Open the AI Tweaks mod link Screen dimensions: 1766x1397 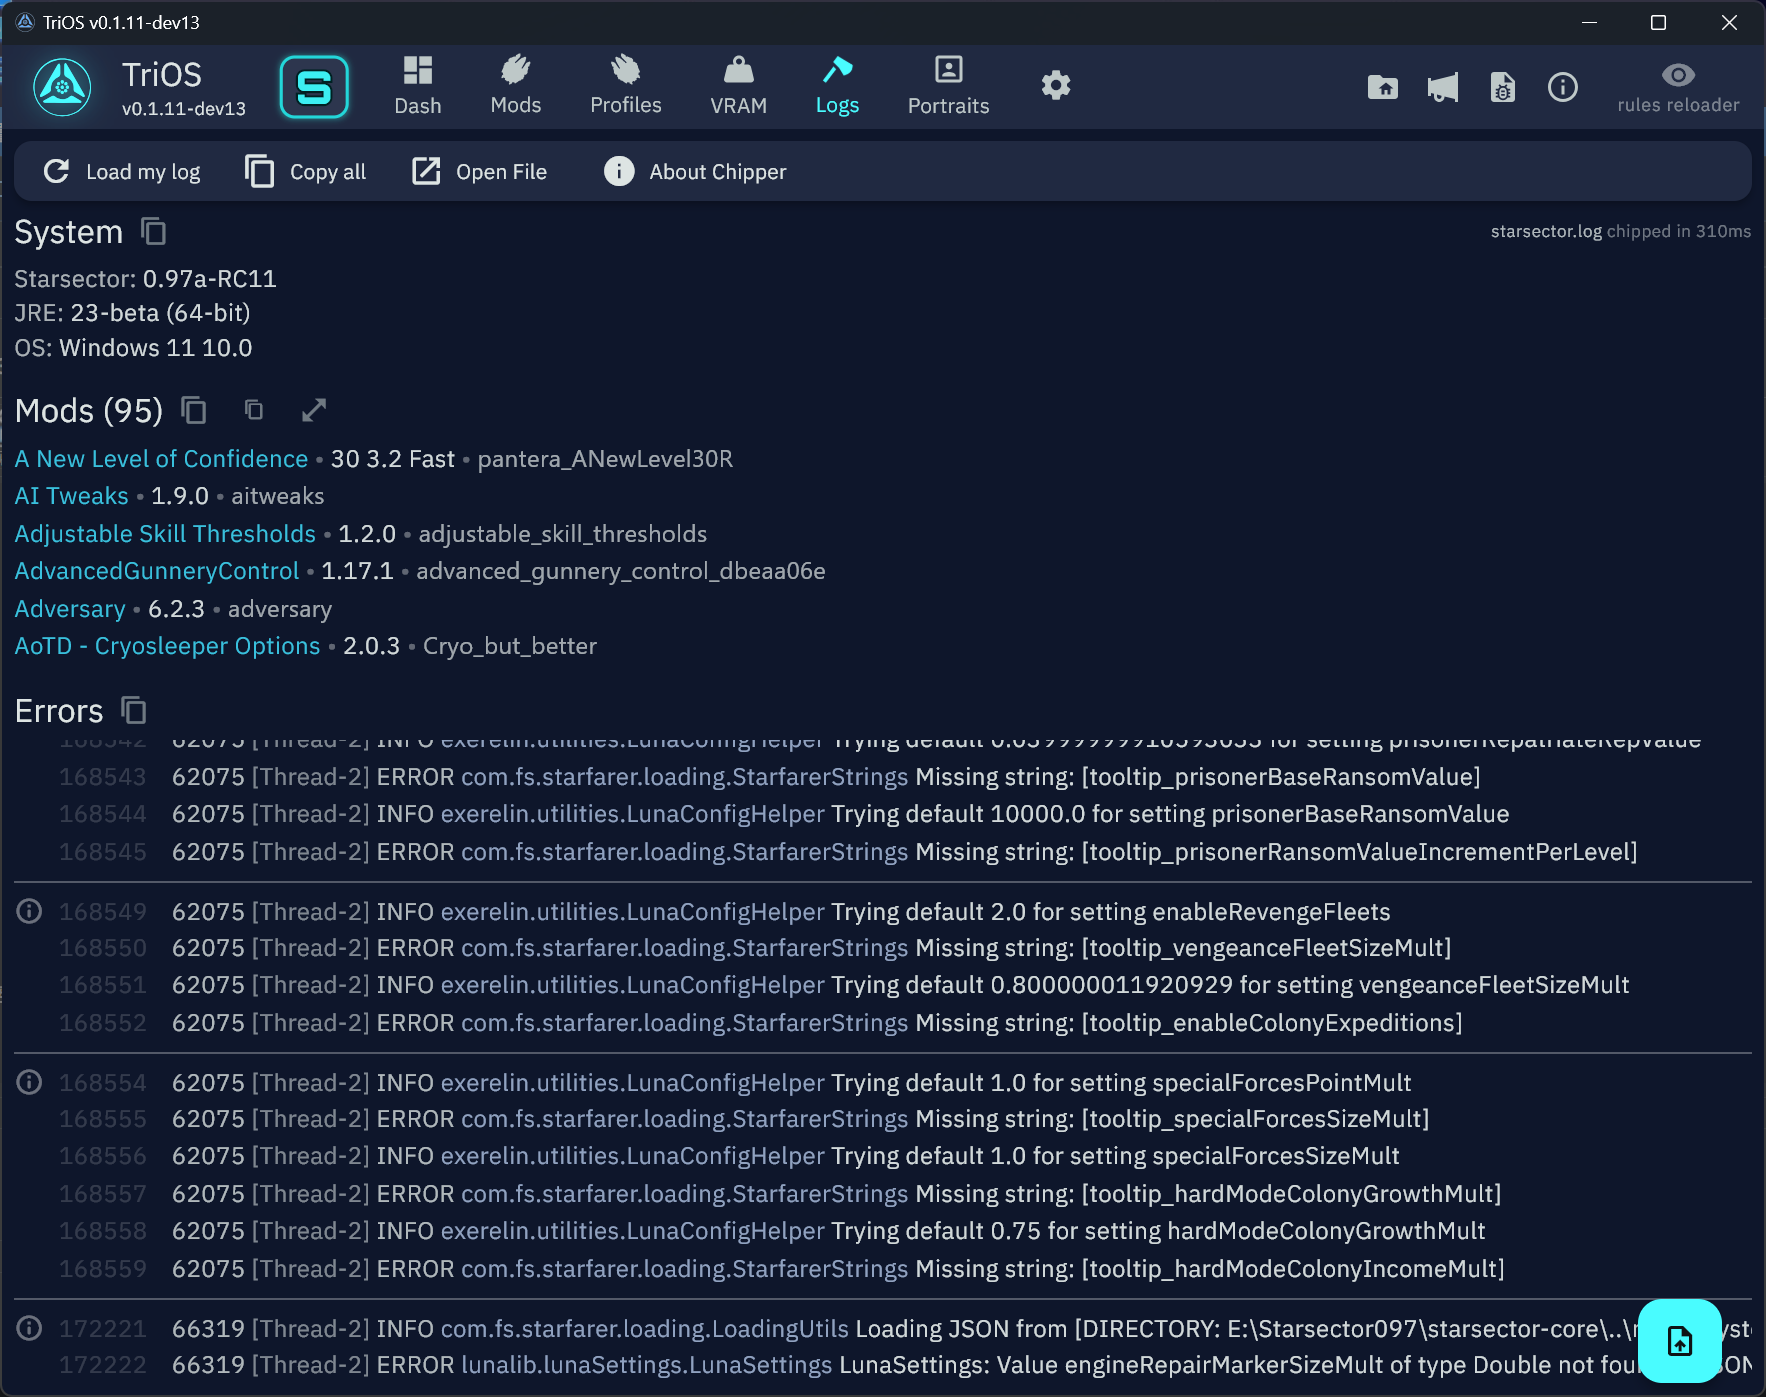click(71, 496)
